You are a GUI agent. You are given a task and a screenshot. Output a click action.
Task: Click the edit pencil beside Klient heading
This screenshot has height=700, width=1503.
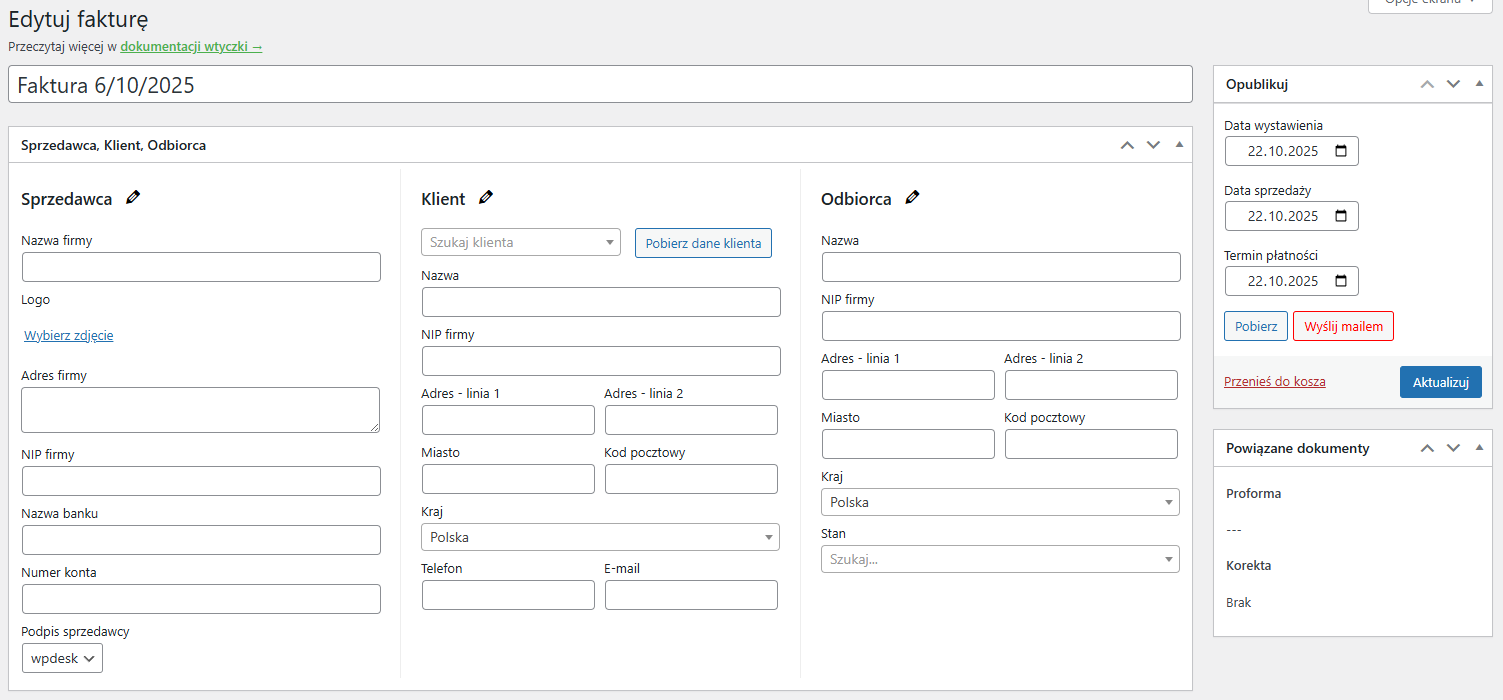pos(486,198)
